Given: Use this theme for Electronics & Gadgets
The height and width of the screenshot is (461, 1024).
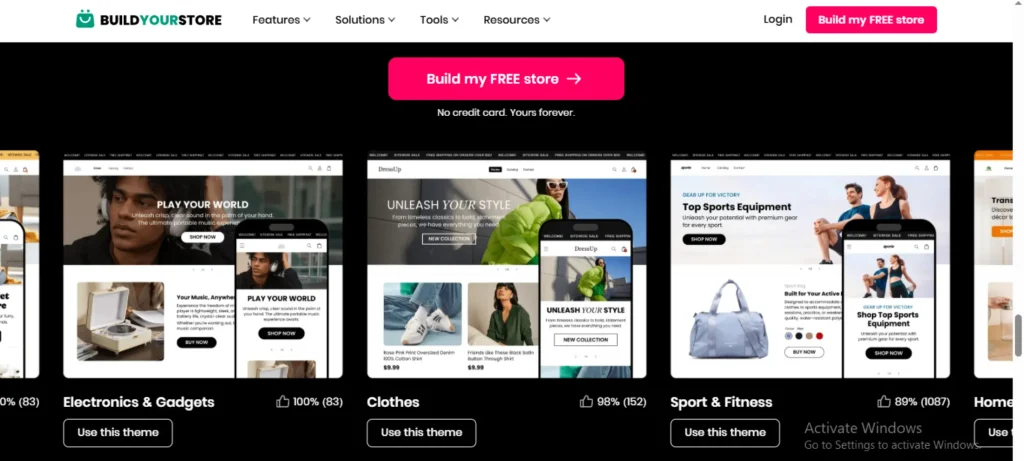Looking at the screenshot, I should point(118,432).
